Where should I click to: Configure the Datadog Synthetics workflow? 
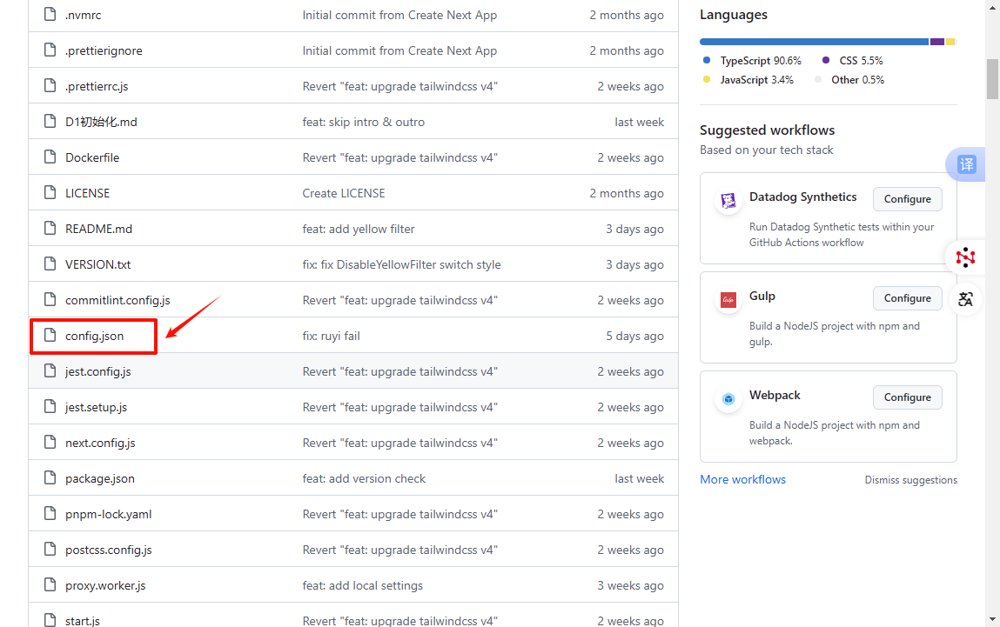(907, 199)
